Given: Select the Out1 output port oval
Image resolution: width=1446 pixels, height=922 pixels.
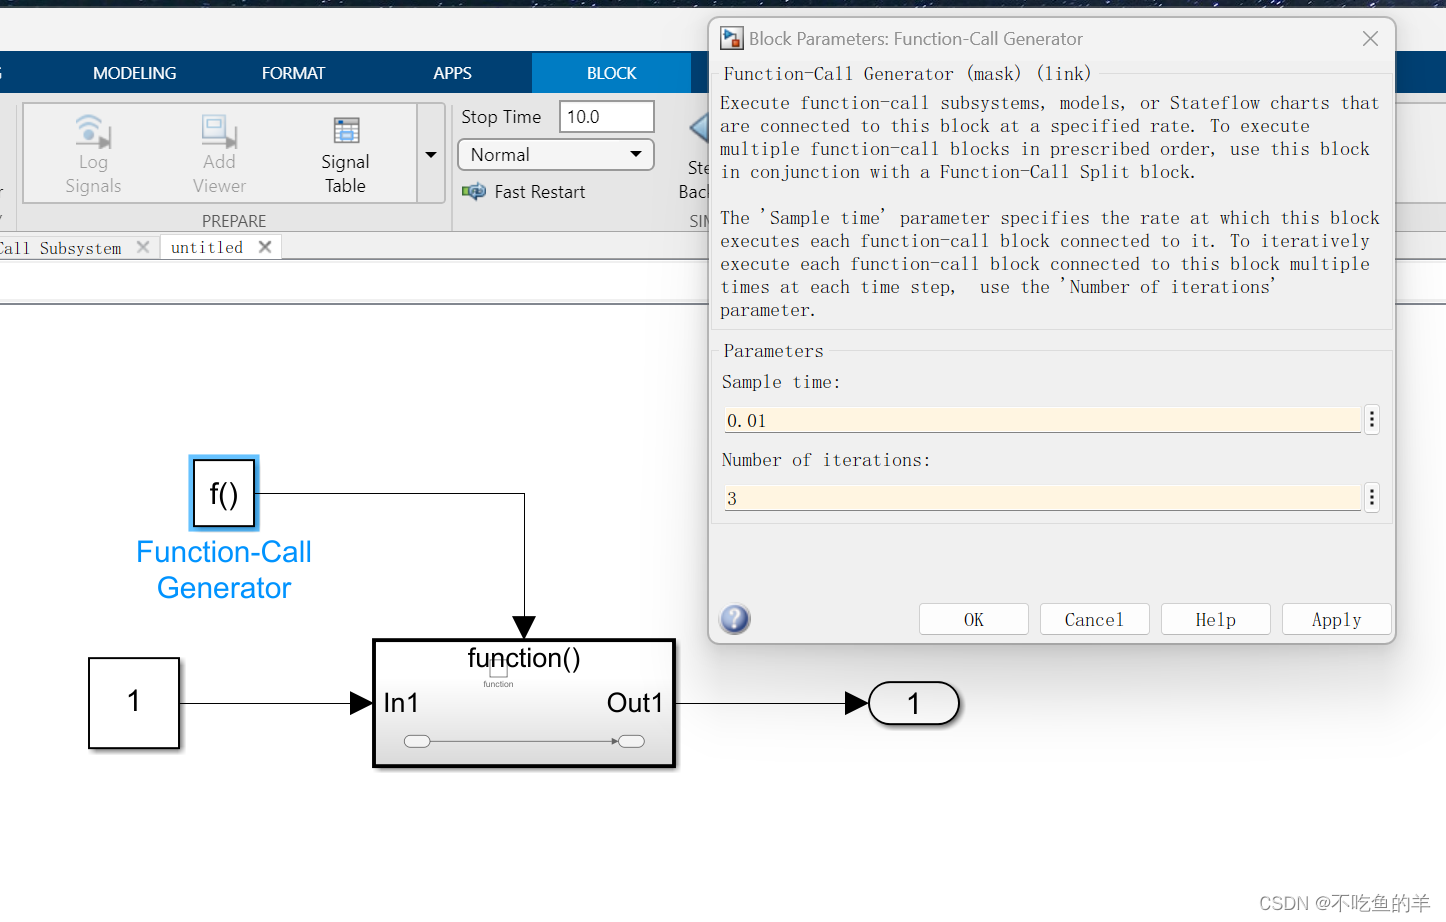Looking at the screenshot, I should point(913,703).
